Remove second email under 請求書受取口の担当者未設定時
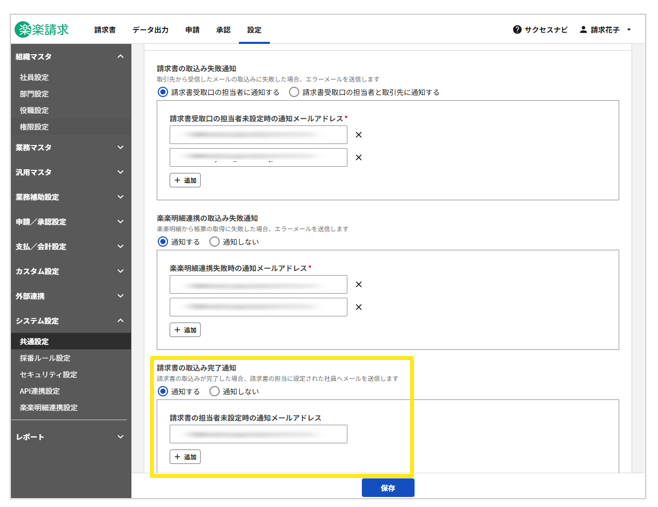This screenshot has width=658, height=507. coord(358,157)
